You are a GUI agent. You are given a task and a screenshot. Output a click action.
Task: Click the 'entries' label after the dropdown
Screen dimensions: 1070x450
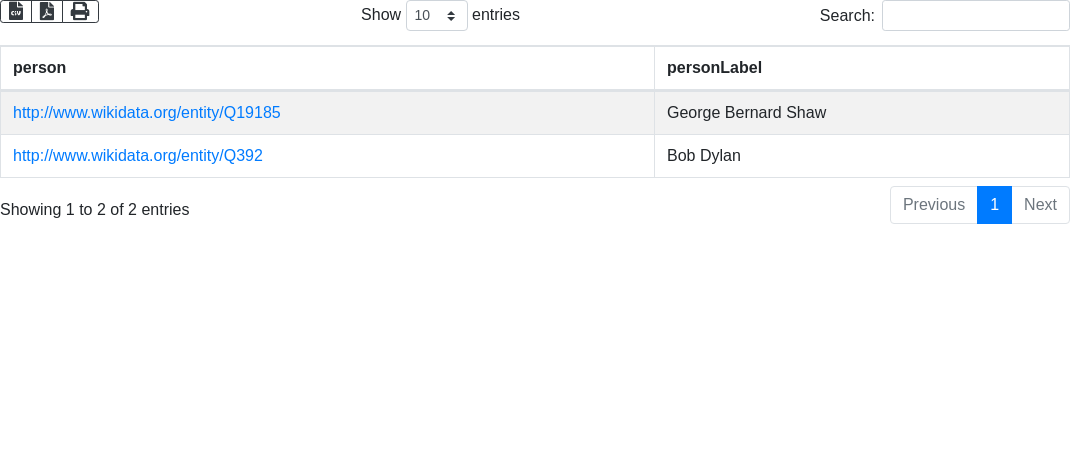(496, 15)
